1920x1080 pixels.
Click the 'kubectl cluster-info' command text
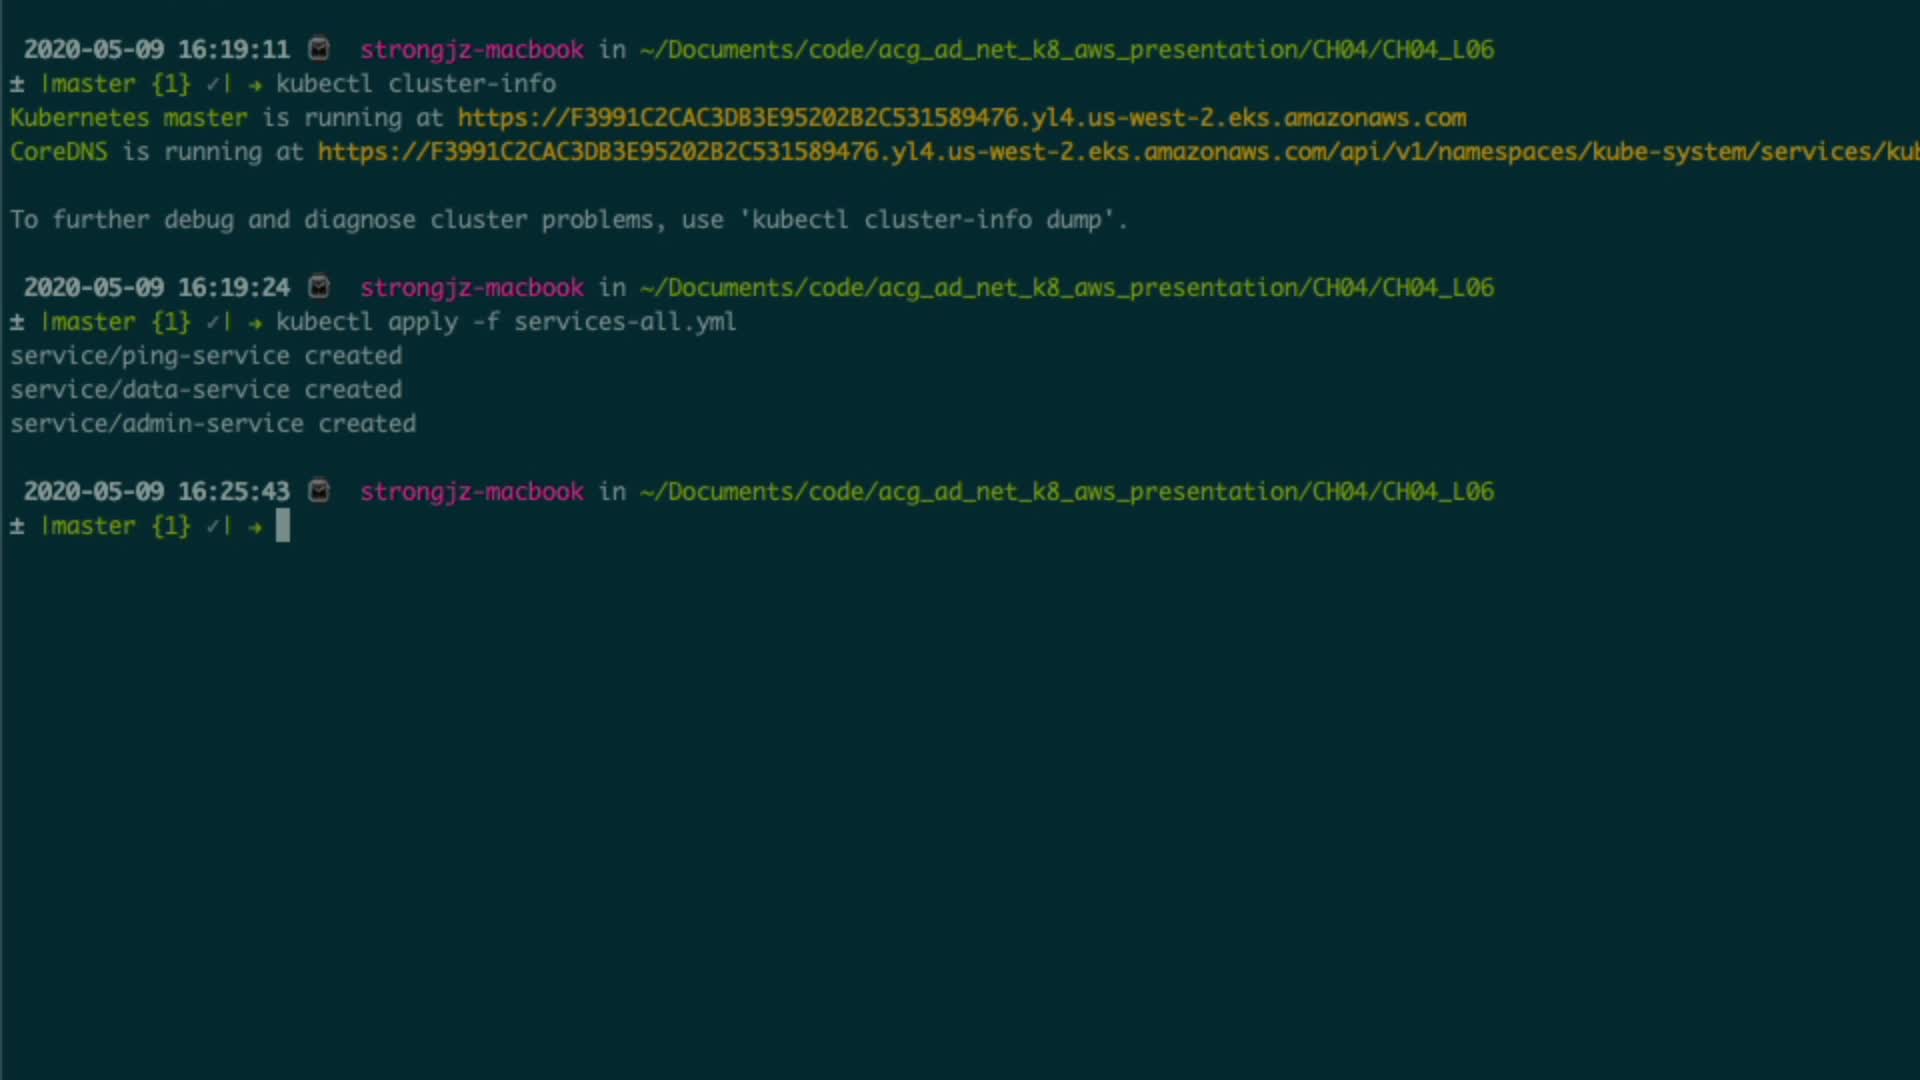point(415,84)
